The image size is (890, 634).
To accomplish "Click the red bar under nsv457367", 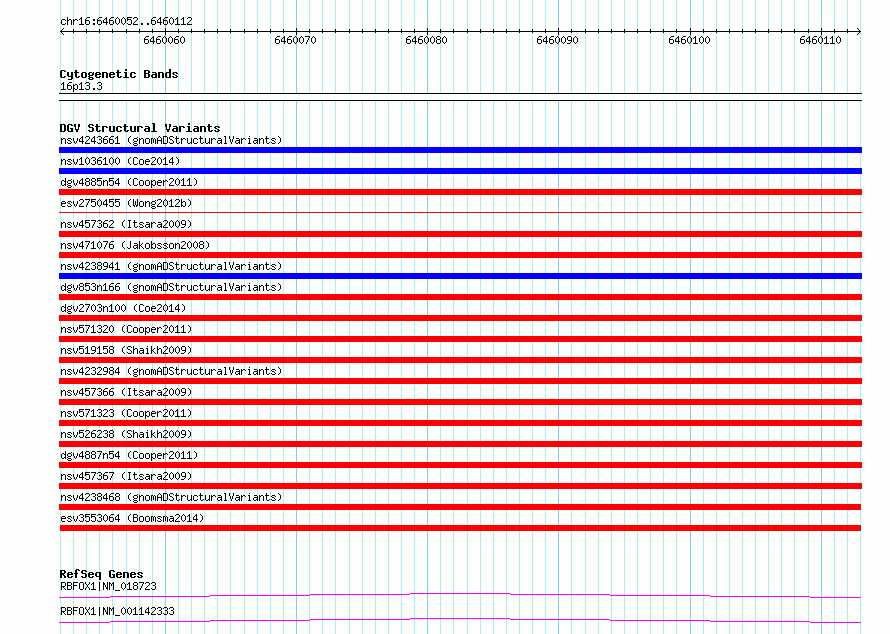I will pyautogui.click(x=460, y=486).
